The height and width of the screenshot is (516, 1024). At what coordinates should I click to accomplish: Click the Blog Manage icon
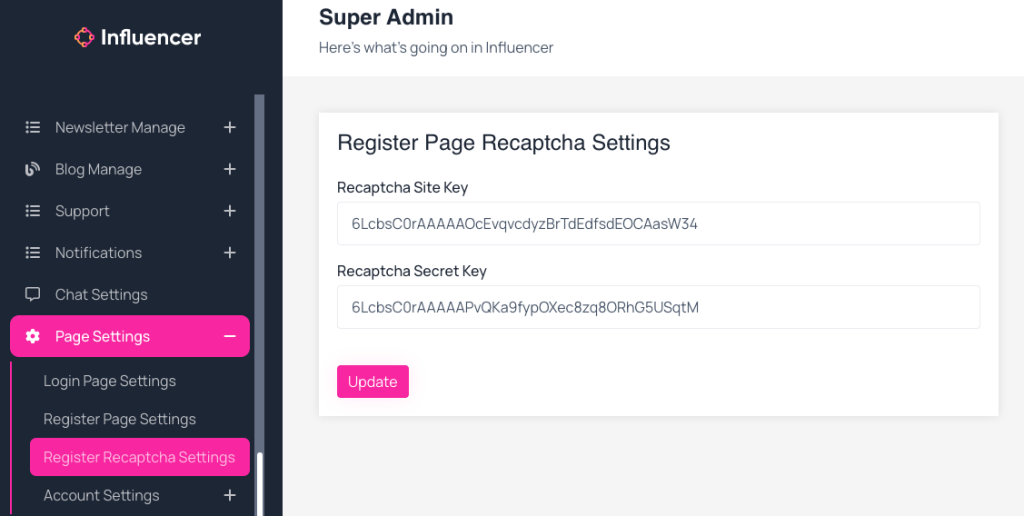(33, 170)
